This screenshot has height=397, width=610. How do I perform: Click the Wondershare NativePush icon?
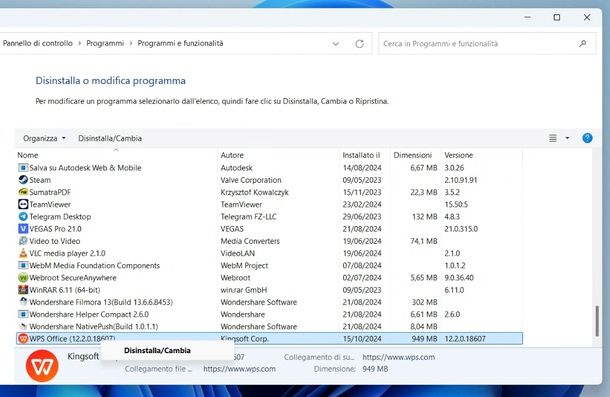(23, 327)
